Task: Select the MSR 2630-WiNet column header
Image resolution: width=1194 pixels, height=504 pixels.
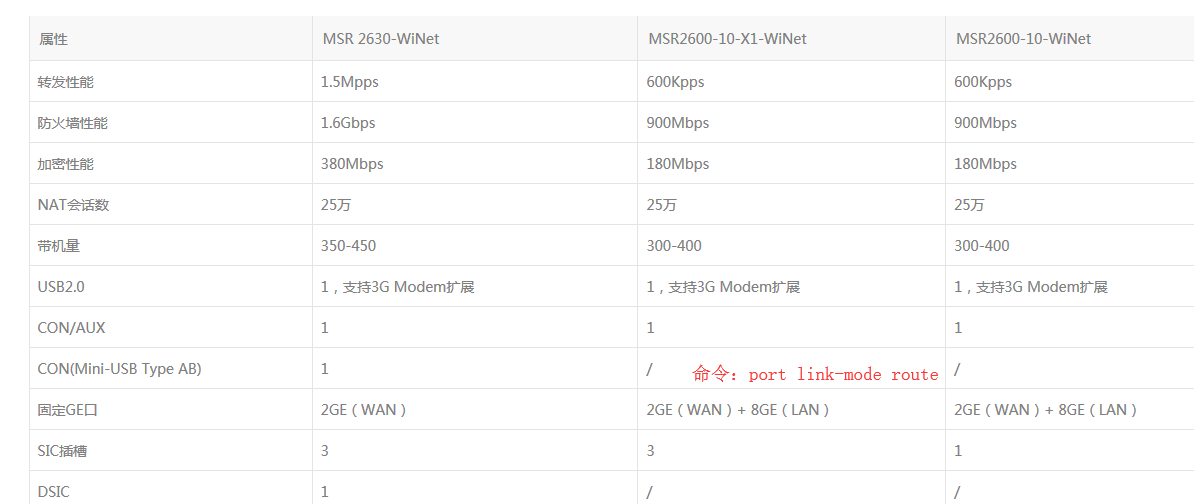Action: (380, 39)
